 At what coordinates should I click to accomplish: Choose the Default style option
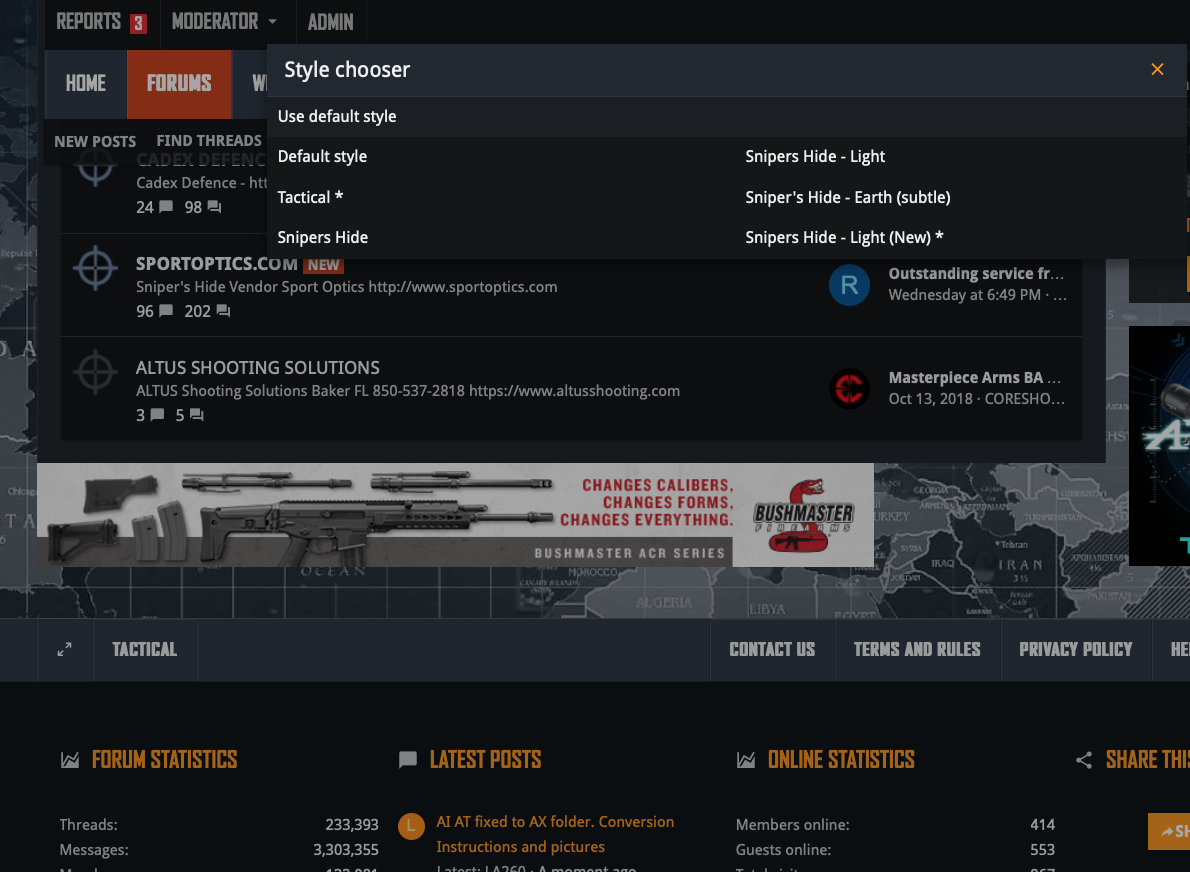coord(323,156)
